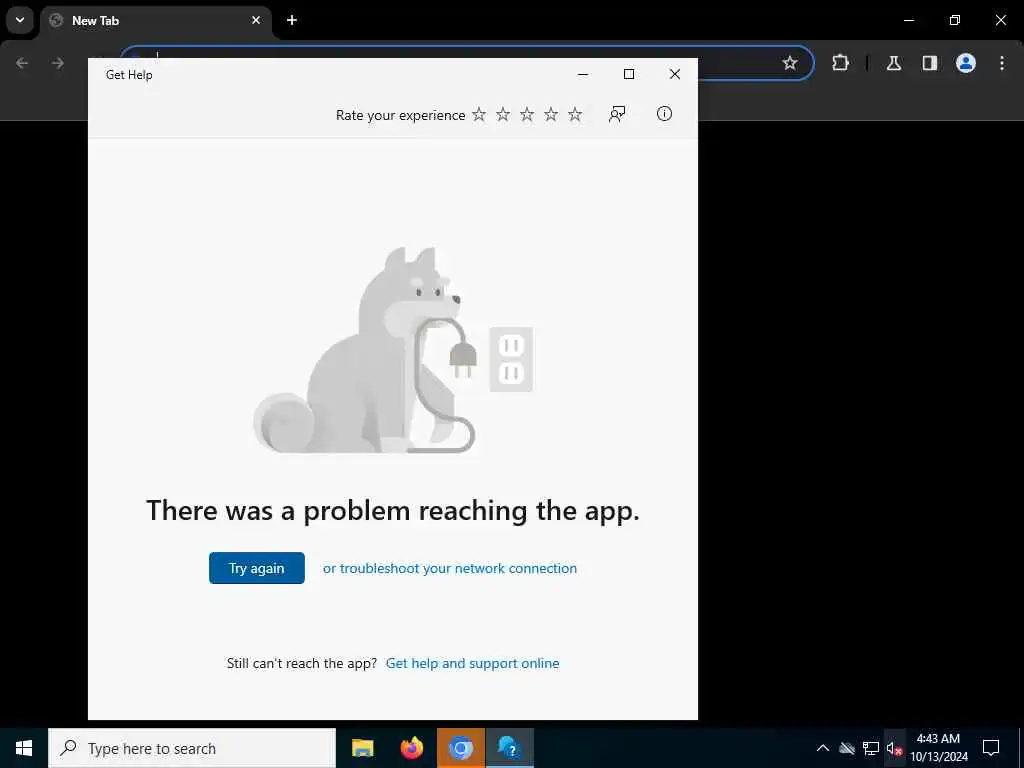This screenshot has height=768, width=1024.
Task: Rate experience with the third star
Action: coord(527,115)
